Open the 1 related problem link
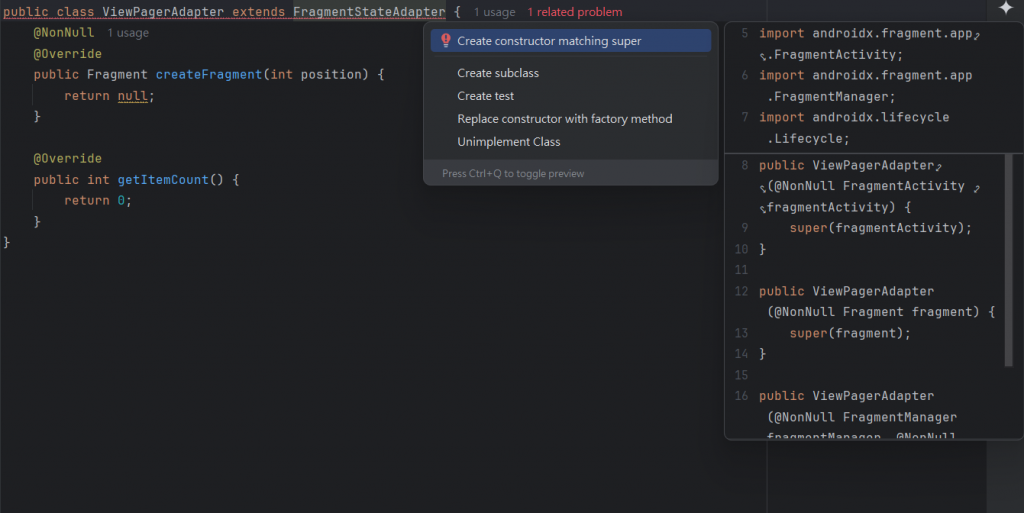Image resolution: width=1024 pixels, height=513 pixels. click(x=574, y=12)
